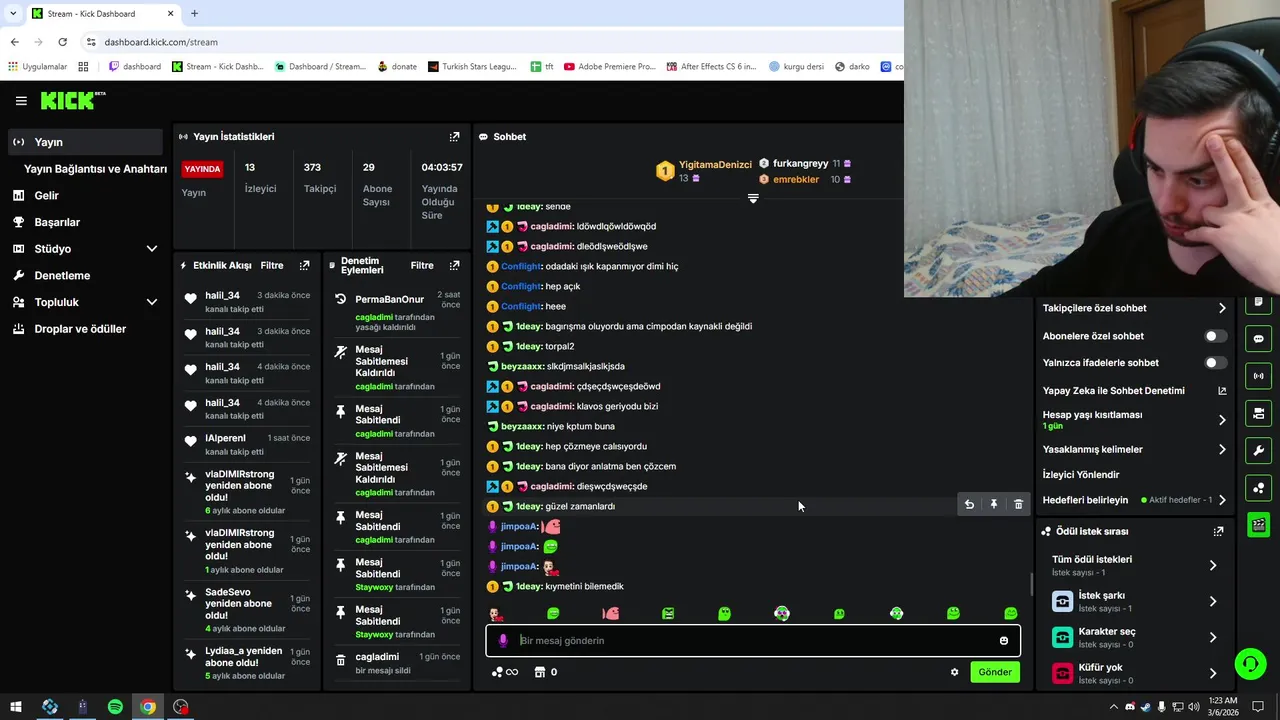
Task: Click inside the Bir mesaj gönderin field
Action: coord(753,641)
